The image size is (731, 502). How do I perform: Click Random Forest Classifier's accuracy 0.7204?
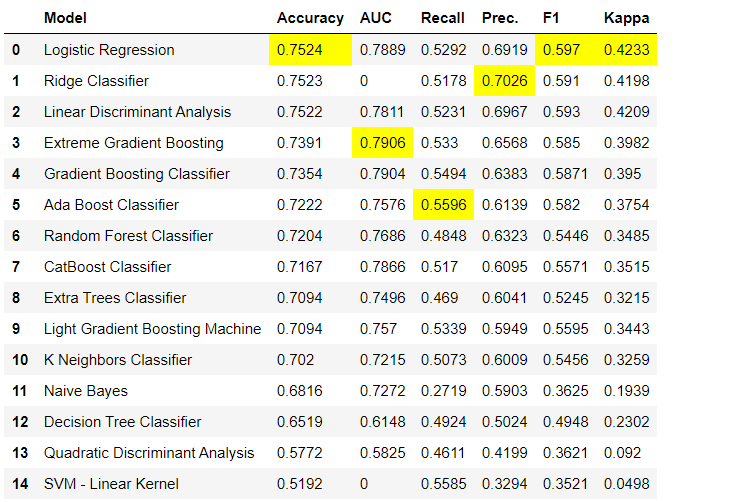click(x=300, y=236)
